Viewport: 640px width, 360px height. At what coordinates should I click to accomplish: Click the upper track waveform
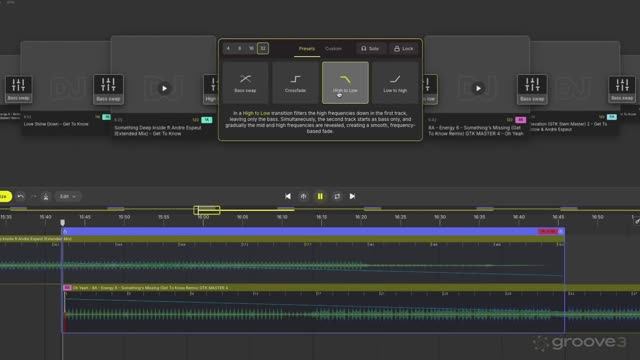tap(282, 266)
